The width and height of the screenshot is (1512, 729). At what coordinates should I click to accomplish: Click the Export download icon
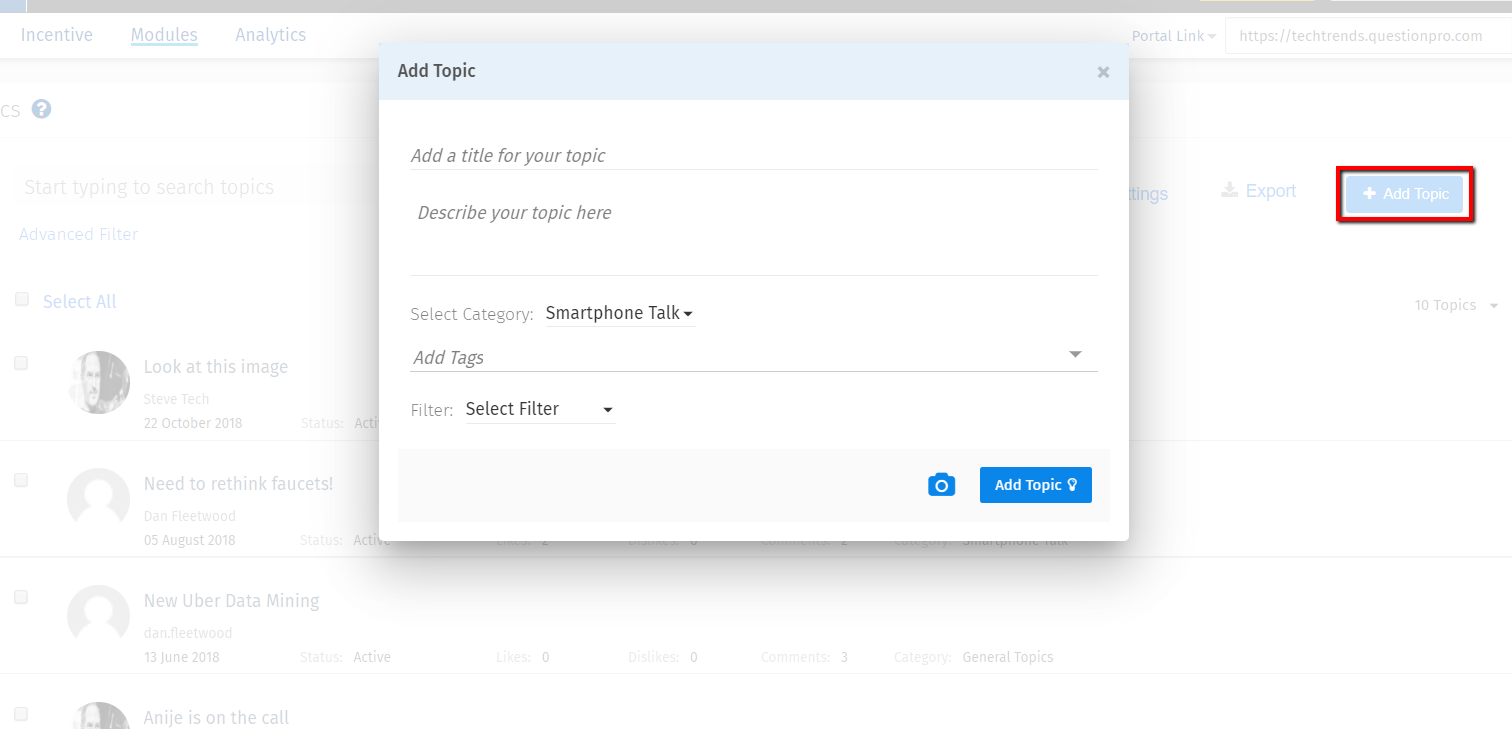[1229, 190]
